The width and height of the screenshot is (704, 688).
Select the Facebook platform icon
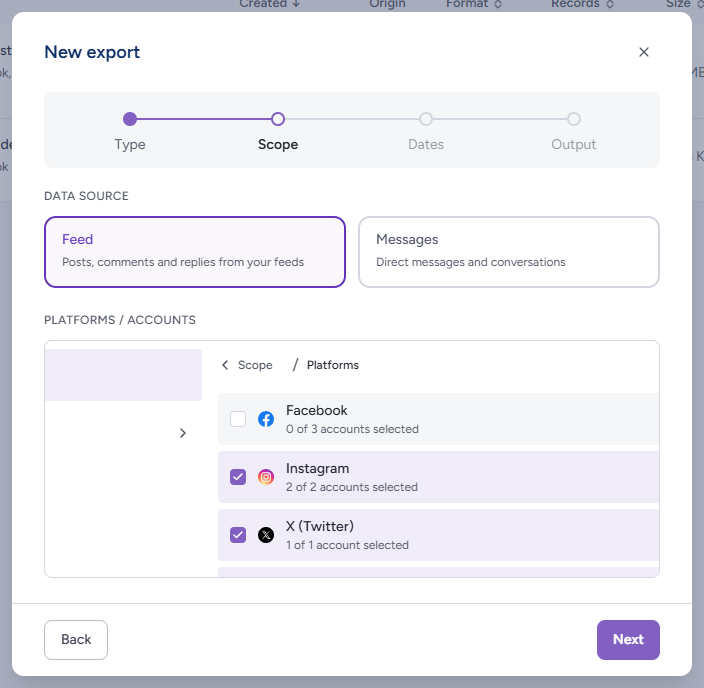266,419
